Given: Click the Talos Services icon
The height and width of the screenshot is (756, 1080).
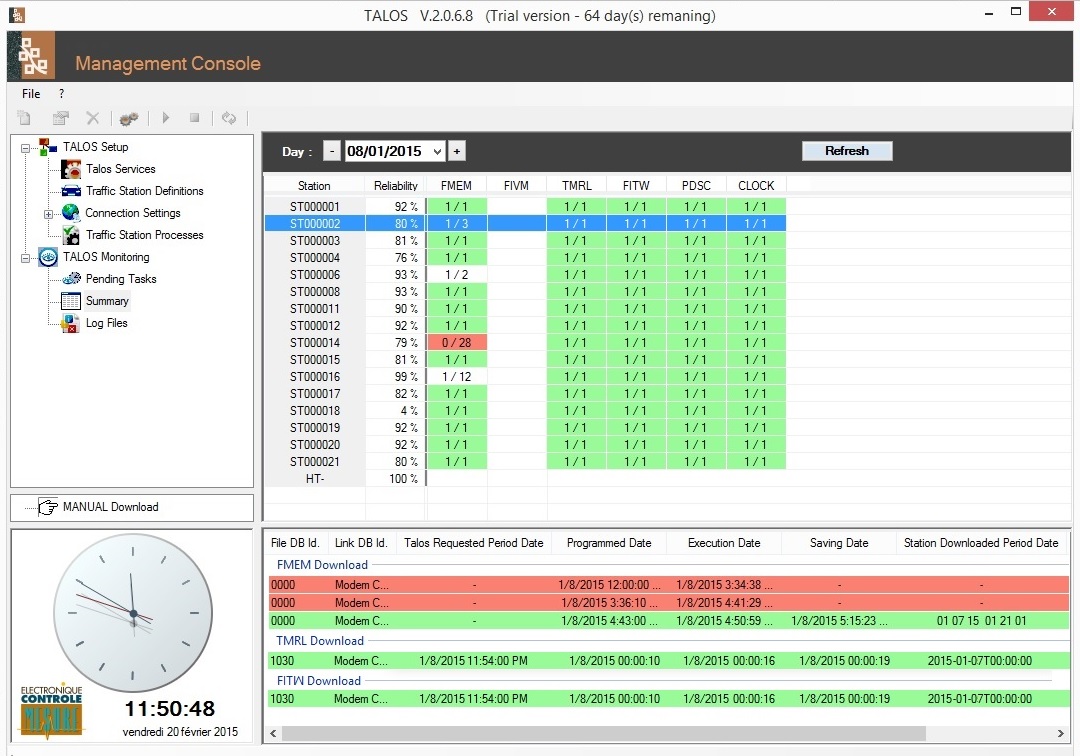Looking at the screenshot, I should click(x=71, y=169).
